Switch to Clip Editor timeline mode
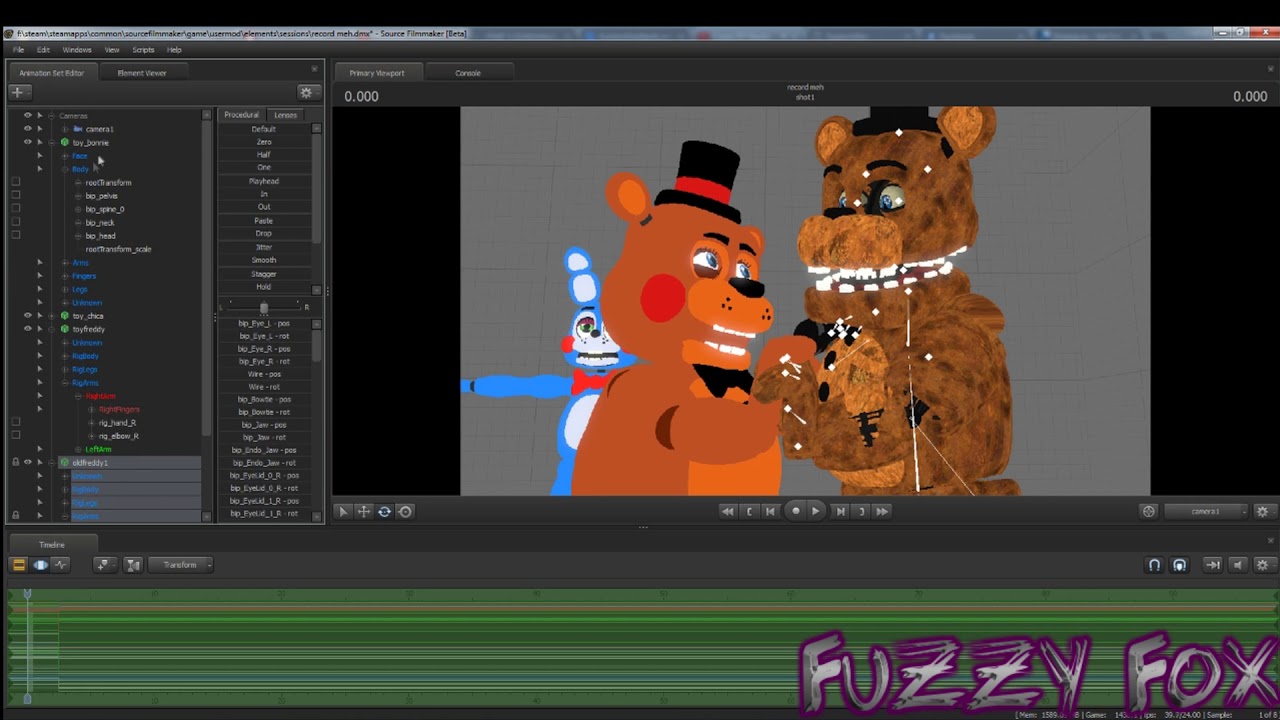Viewport: 1280px width, 720px height. 18,565
